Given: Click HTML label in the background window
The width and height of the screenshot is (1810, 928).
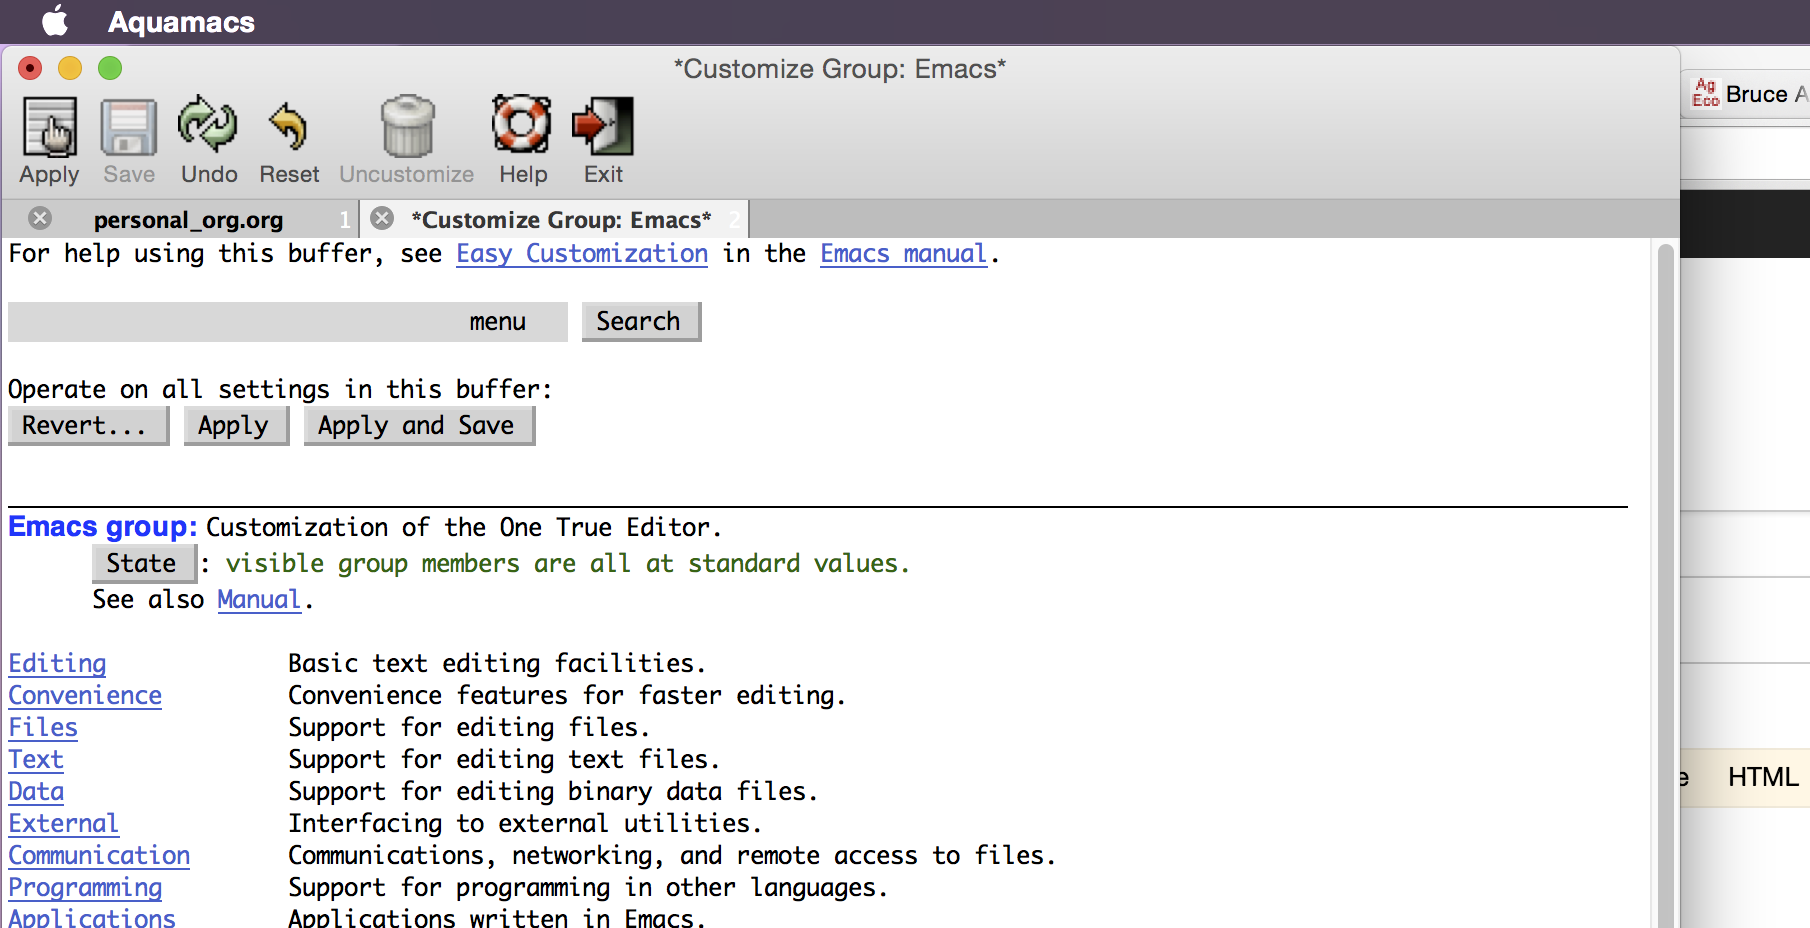Looking at the screenshot, I should (x=1763, y=777).
